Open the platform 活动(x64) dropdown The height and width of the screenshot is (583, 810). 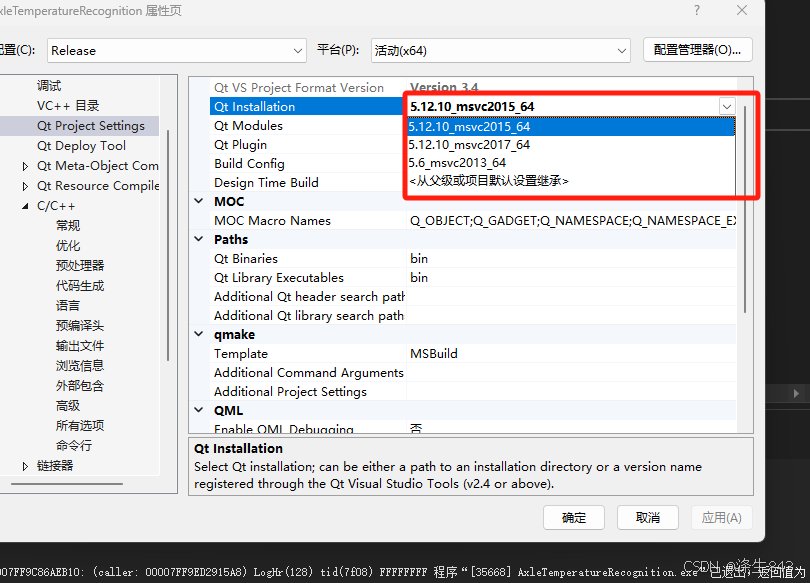[x=500, y=51]
